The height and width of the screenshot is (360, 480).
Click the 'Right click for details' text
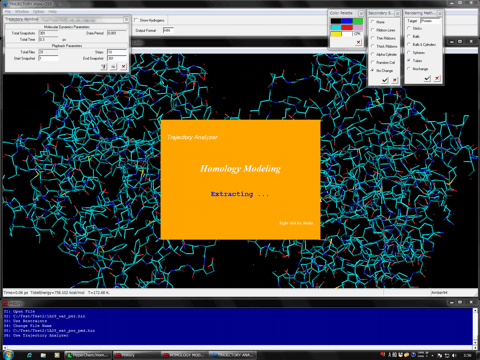tap(296, 223)
